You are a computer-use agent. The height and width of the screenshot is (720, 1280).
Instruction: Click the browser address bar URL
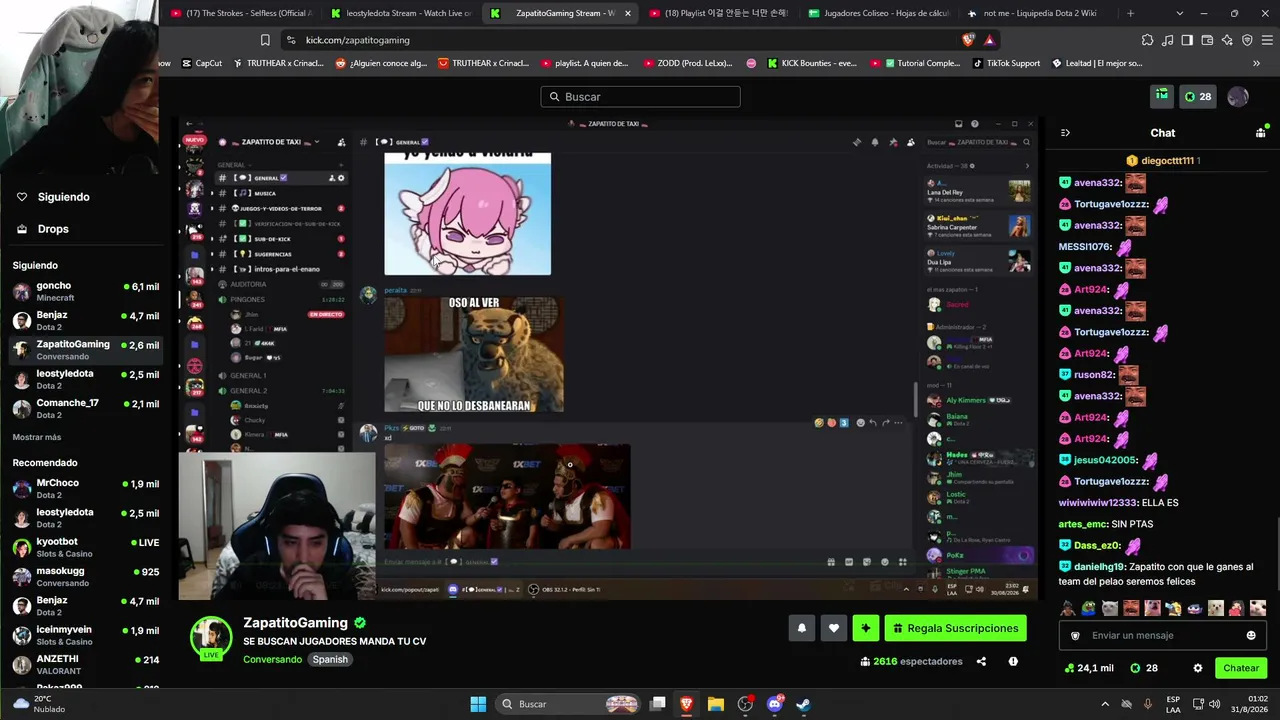pyautogui.click(x=358, y=40)
